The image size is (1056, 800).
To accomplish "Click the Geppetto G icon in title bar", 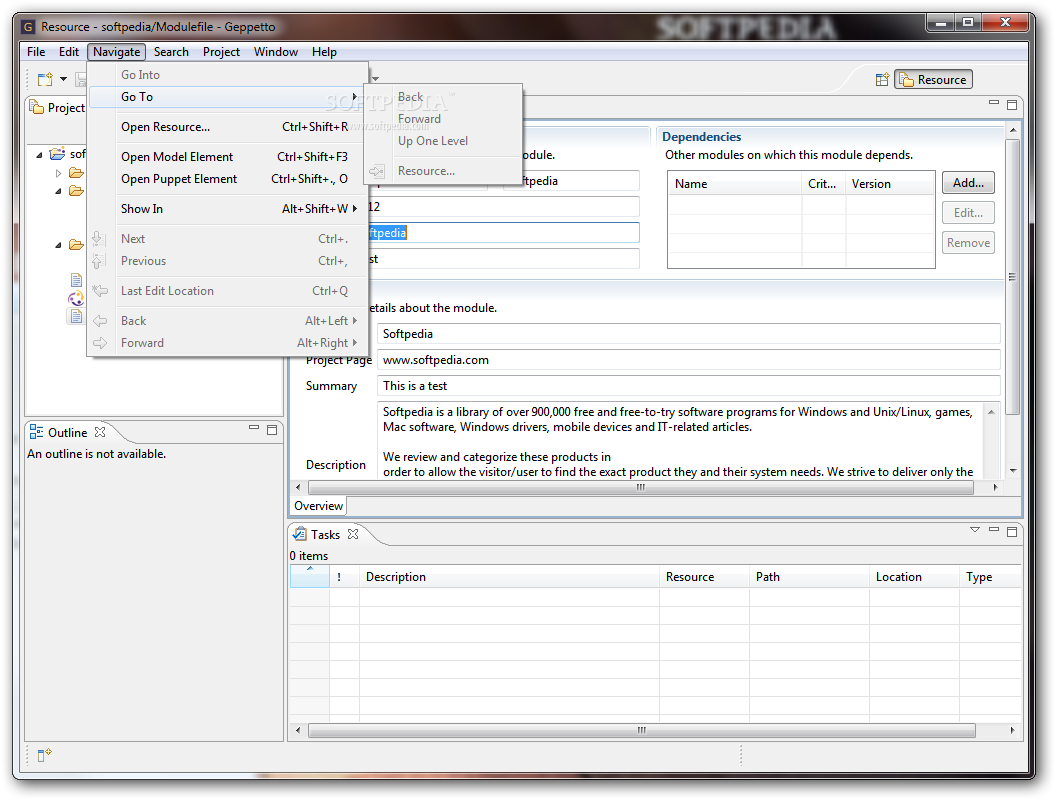I will [28, 27].
